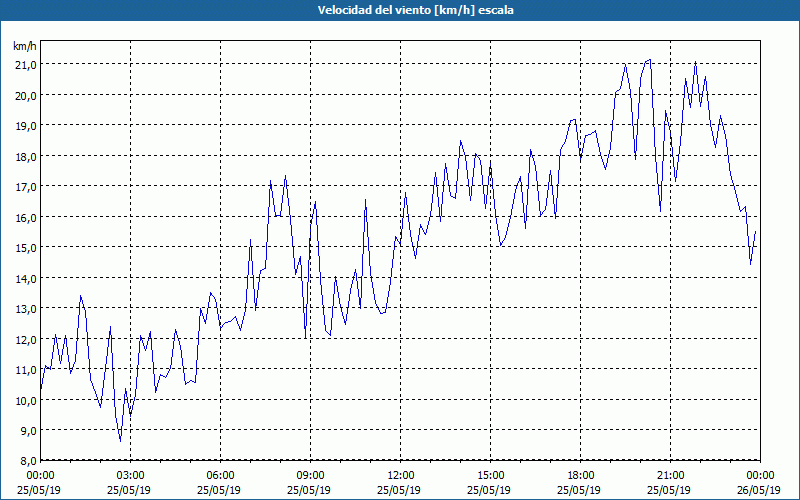Click the '9,0' y-axis value
Image resolution: width=800 pixels, height=500 pixels.
[x=29, y=431]
